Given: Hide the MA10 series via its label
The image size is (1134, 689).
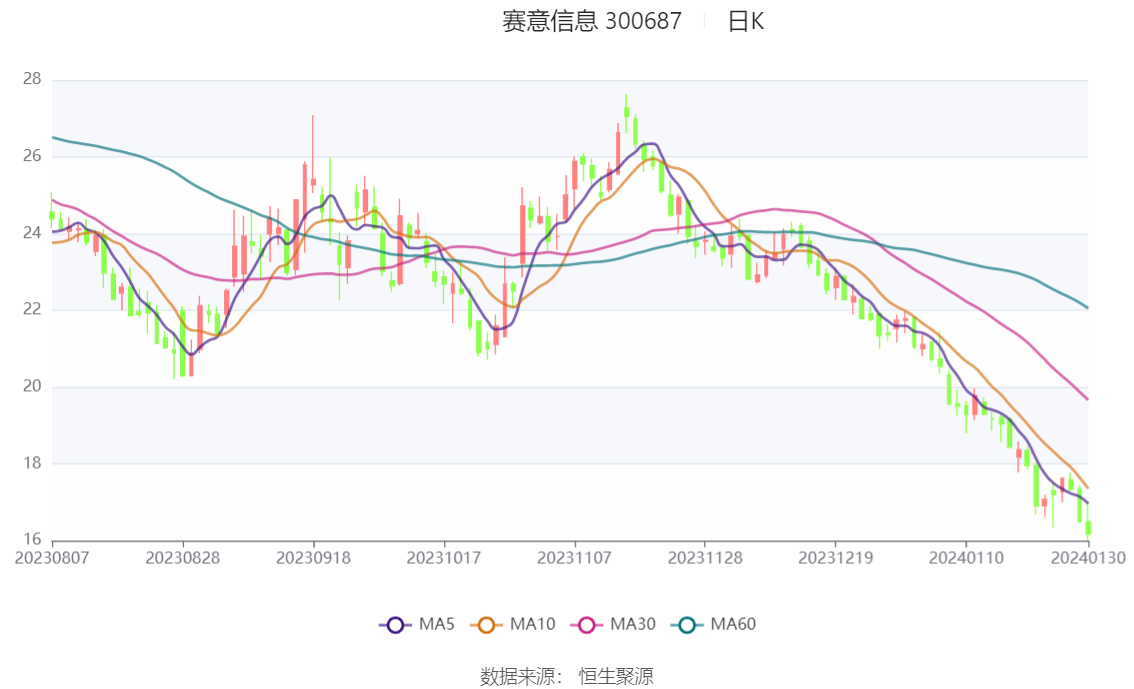Looking at the screenshot, I should (532, 625).
